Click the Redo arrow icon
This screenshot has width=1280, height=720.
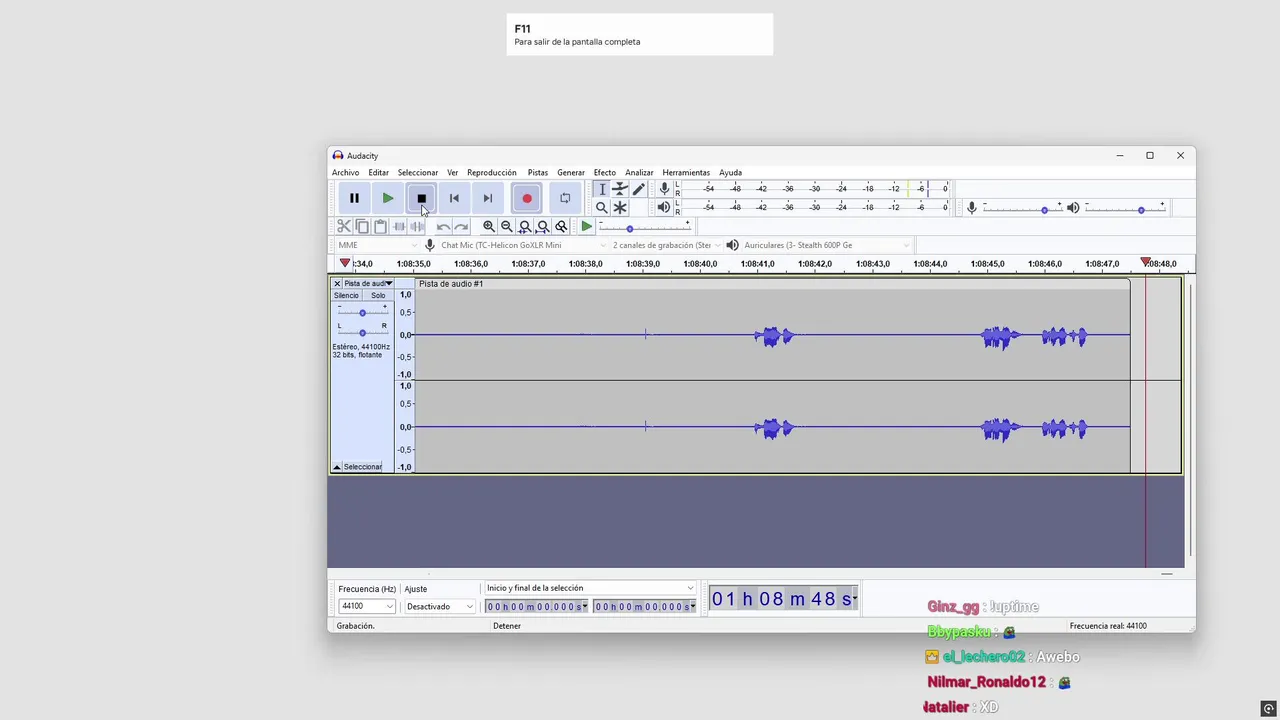tap(461, 227)
